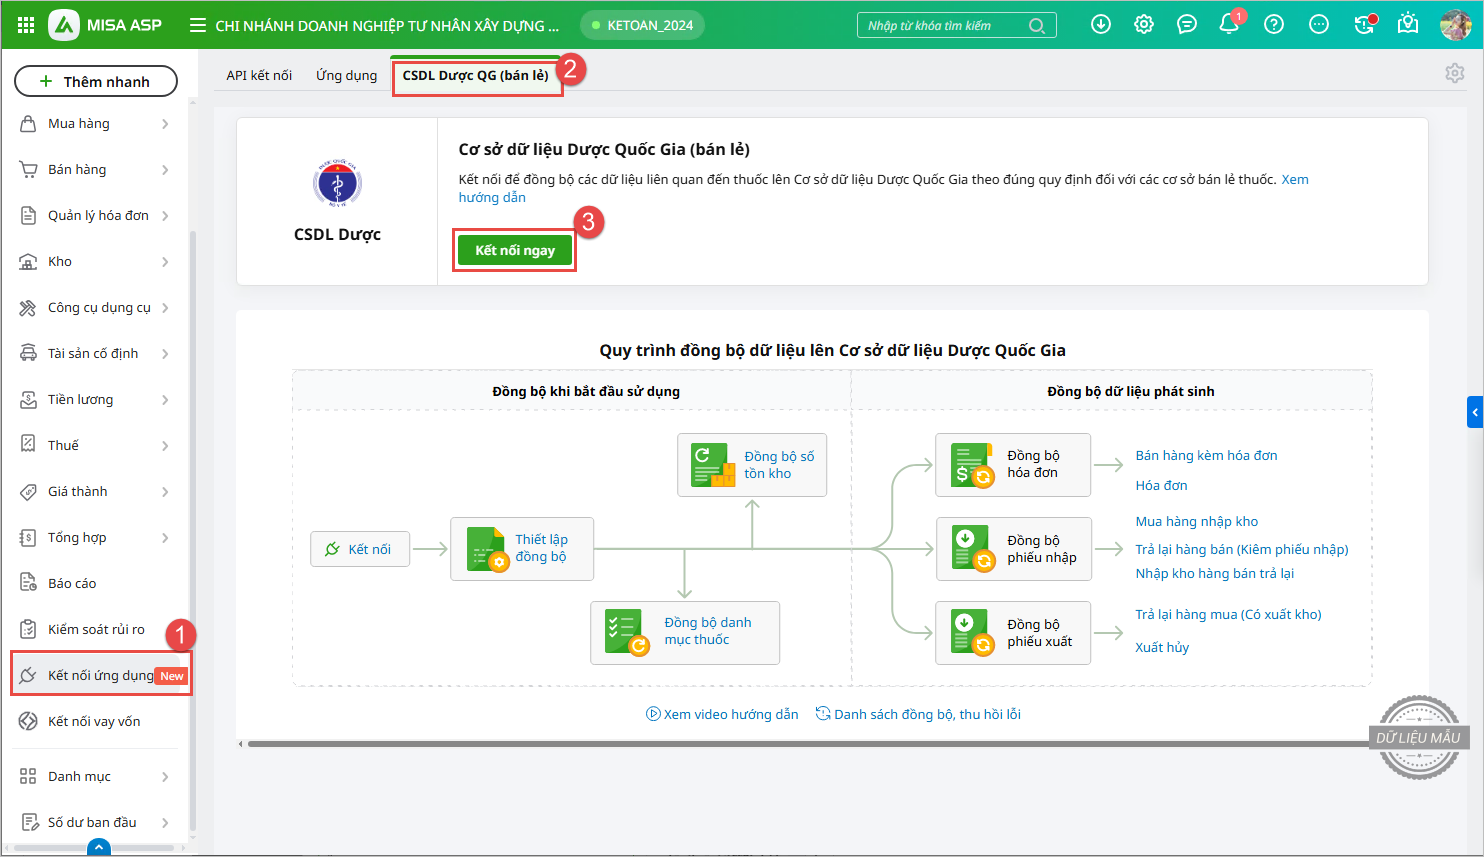Click the Đồng bộ số tồn kho icon
This screenshot has width=1484, height=857.
(714, 465)
